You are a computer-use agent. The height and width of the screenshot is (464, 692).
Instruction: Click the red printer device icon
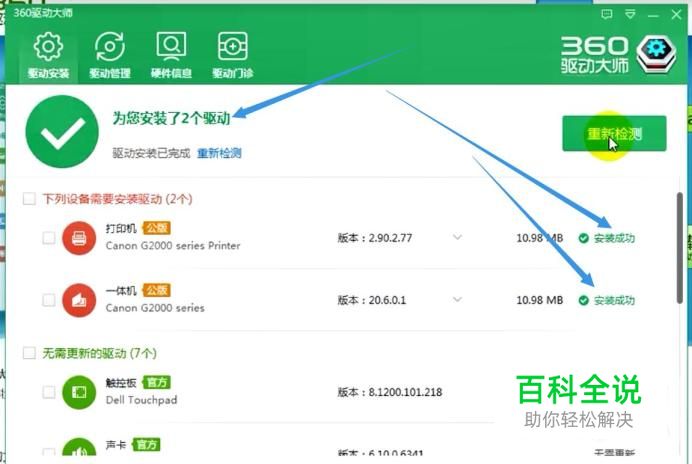tap(79, 238)
